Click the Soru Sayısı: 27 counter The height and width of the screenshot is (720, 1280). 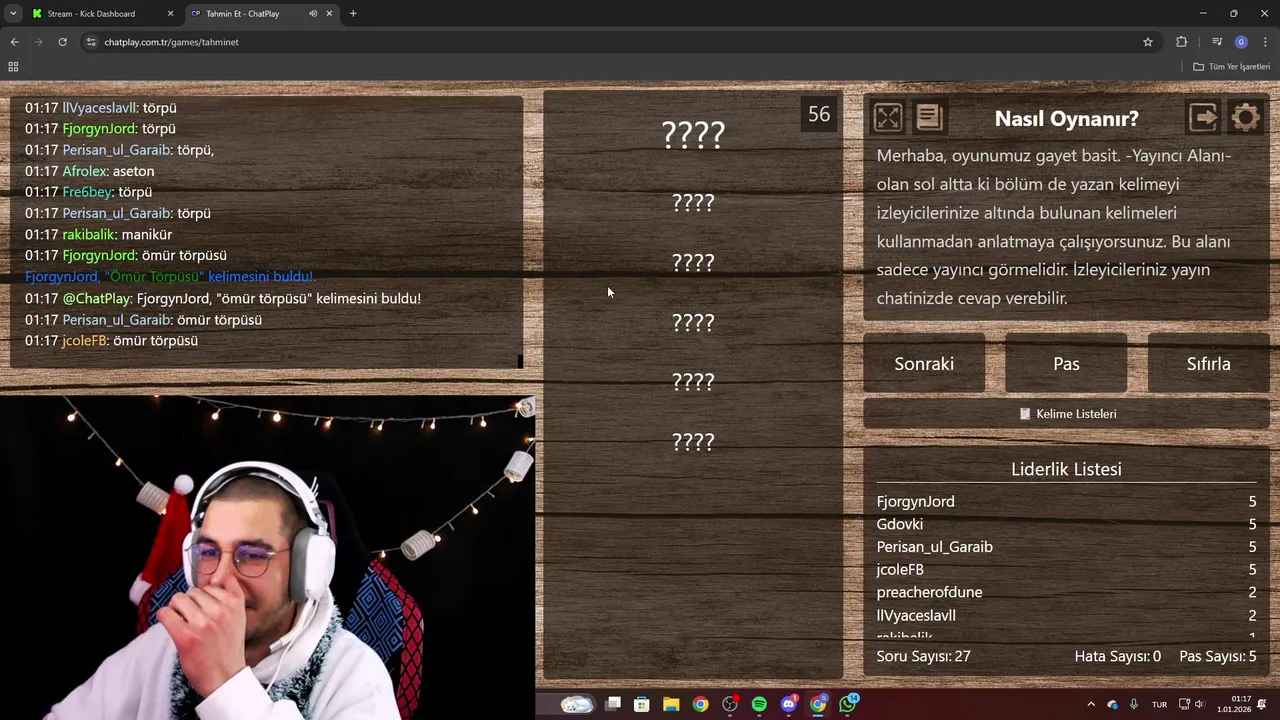pos(924,656)
